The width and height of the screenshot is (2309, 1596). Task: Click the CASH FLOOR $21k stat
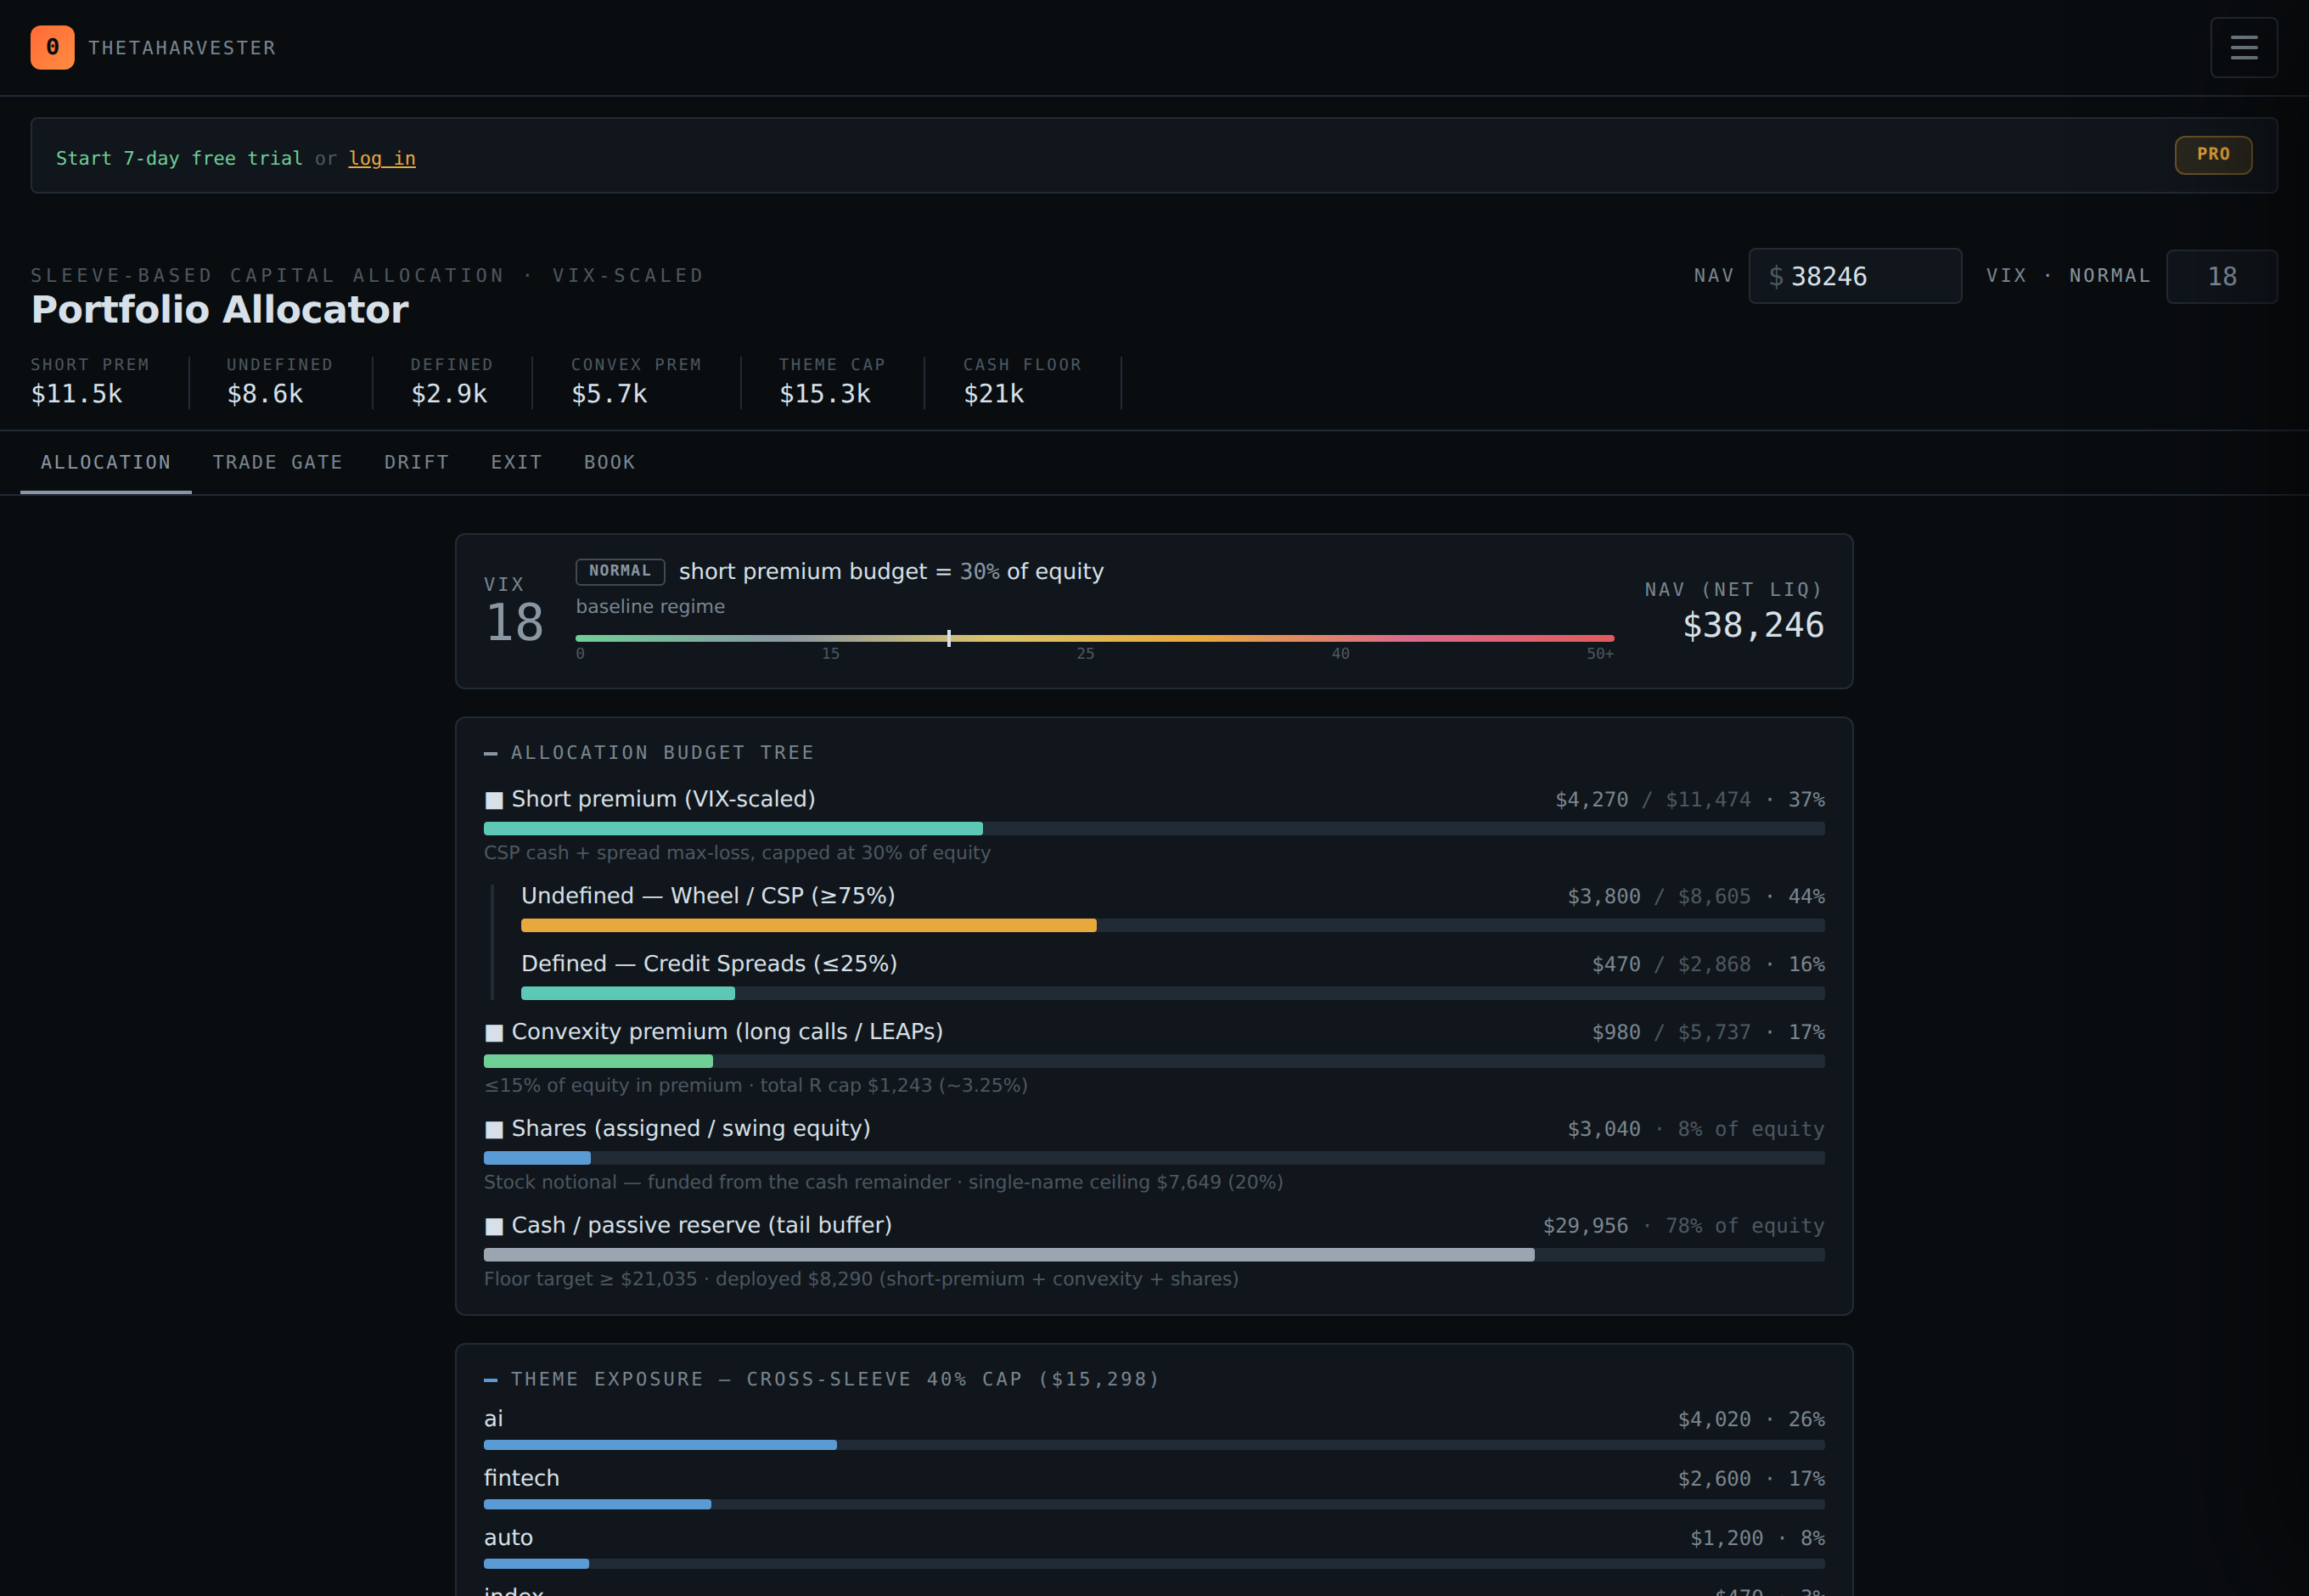coord(1022,382)
